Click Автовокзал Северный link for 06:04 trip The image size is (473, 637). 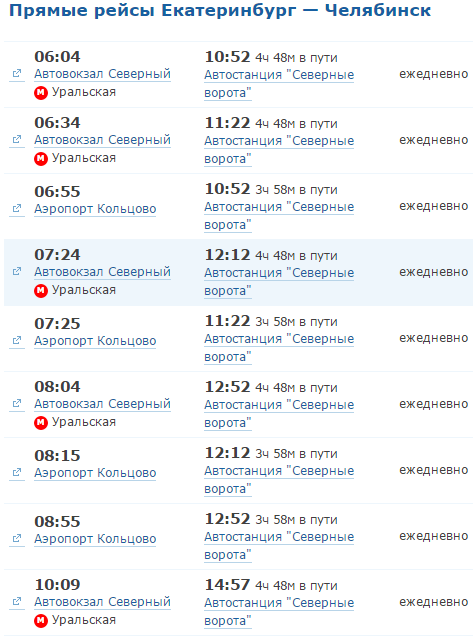tap(102, 74)
